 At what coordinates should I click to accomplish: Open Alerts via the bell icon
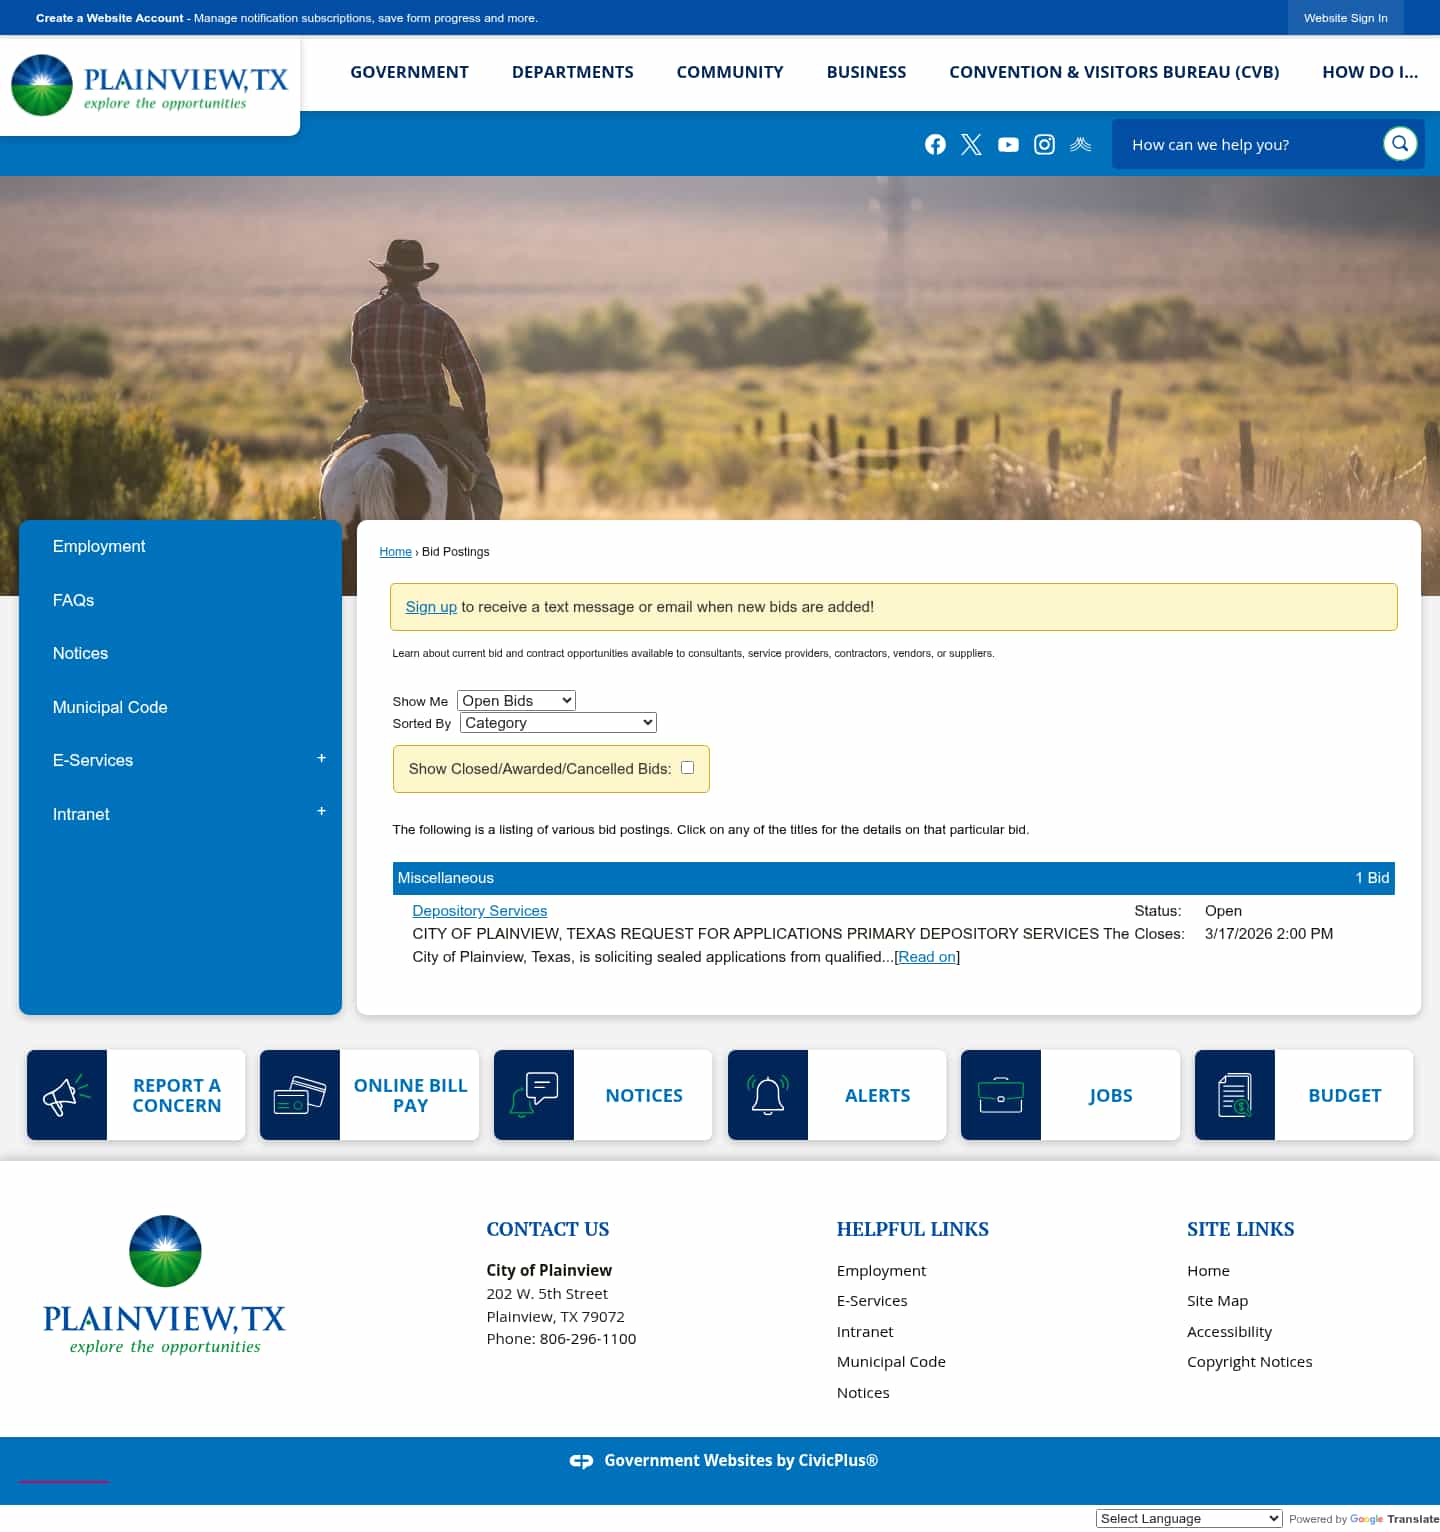(x=768, y=1094)
